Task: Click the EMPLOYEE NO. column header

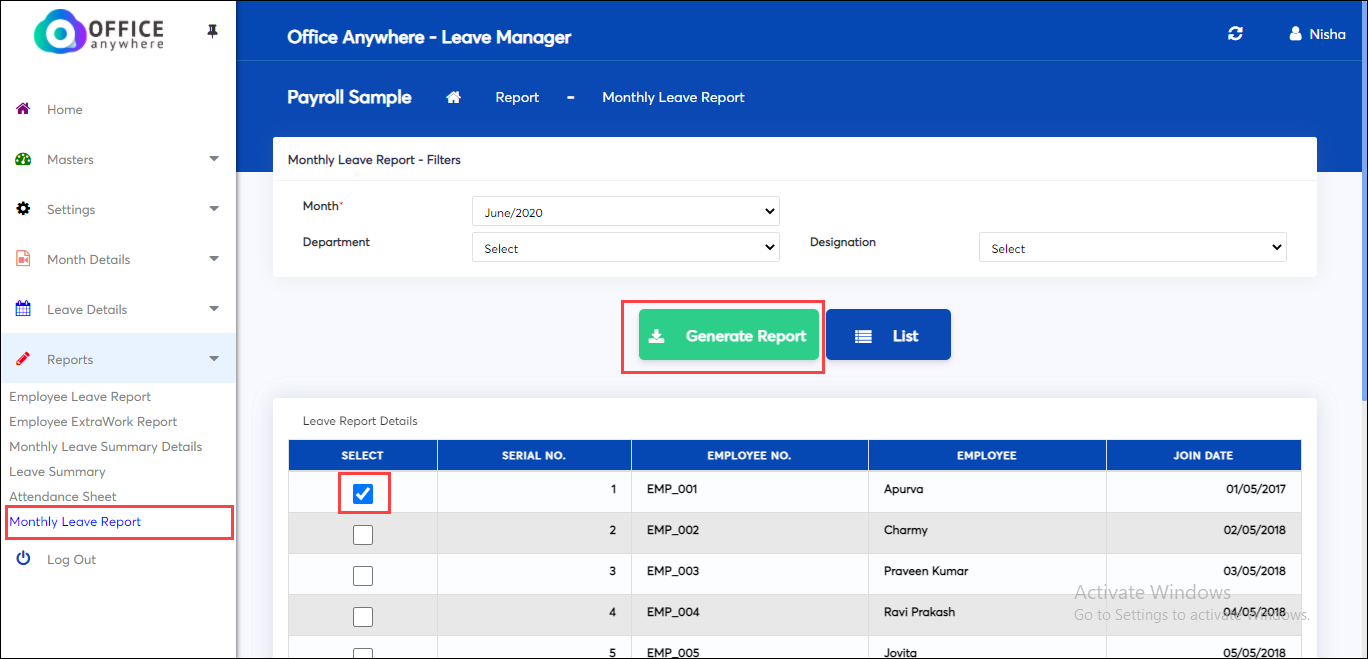Action: click(x=749, y=455)
